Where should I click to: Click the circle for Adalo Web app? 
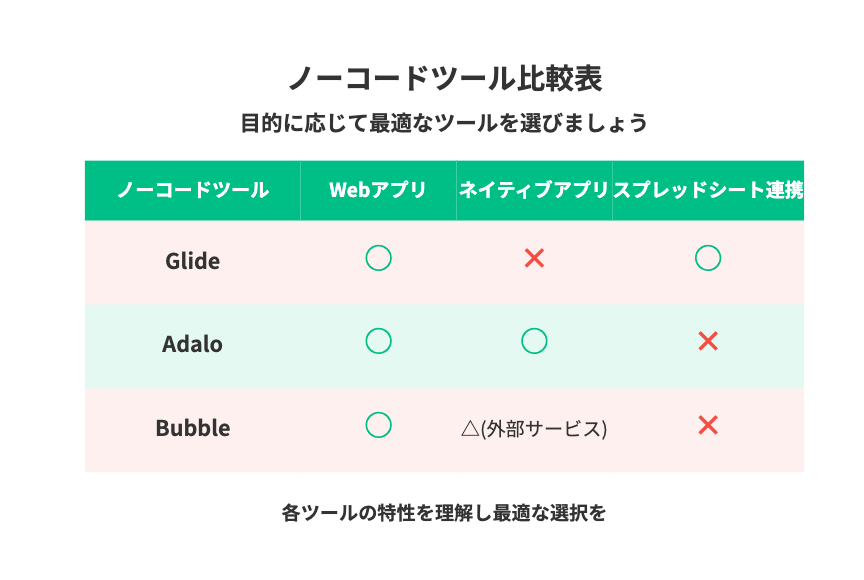379,341
